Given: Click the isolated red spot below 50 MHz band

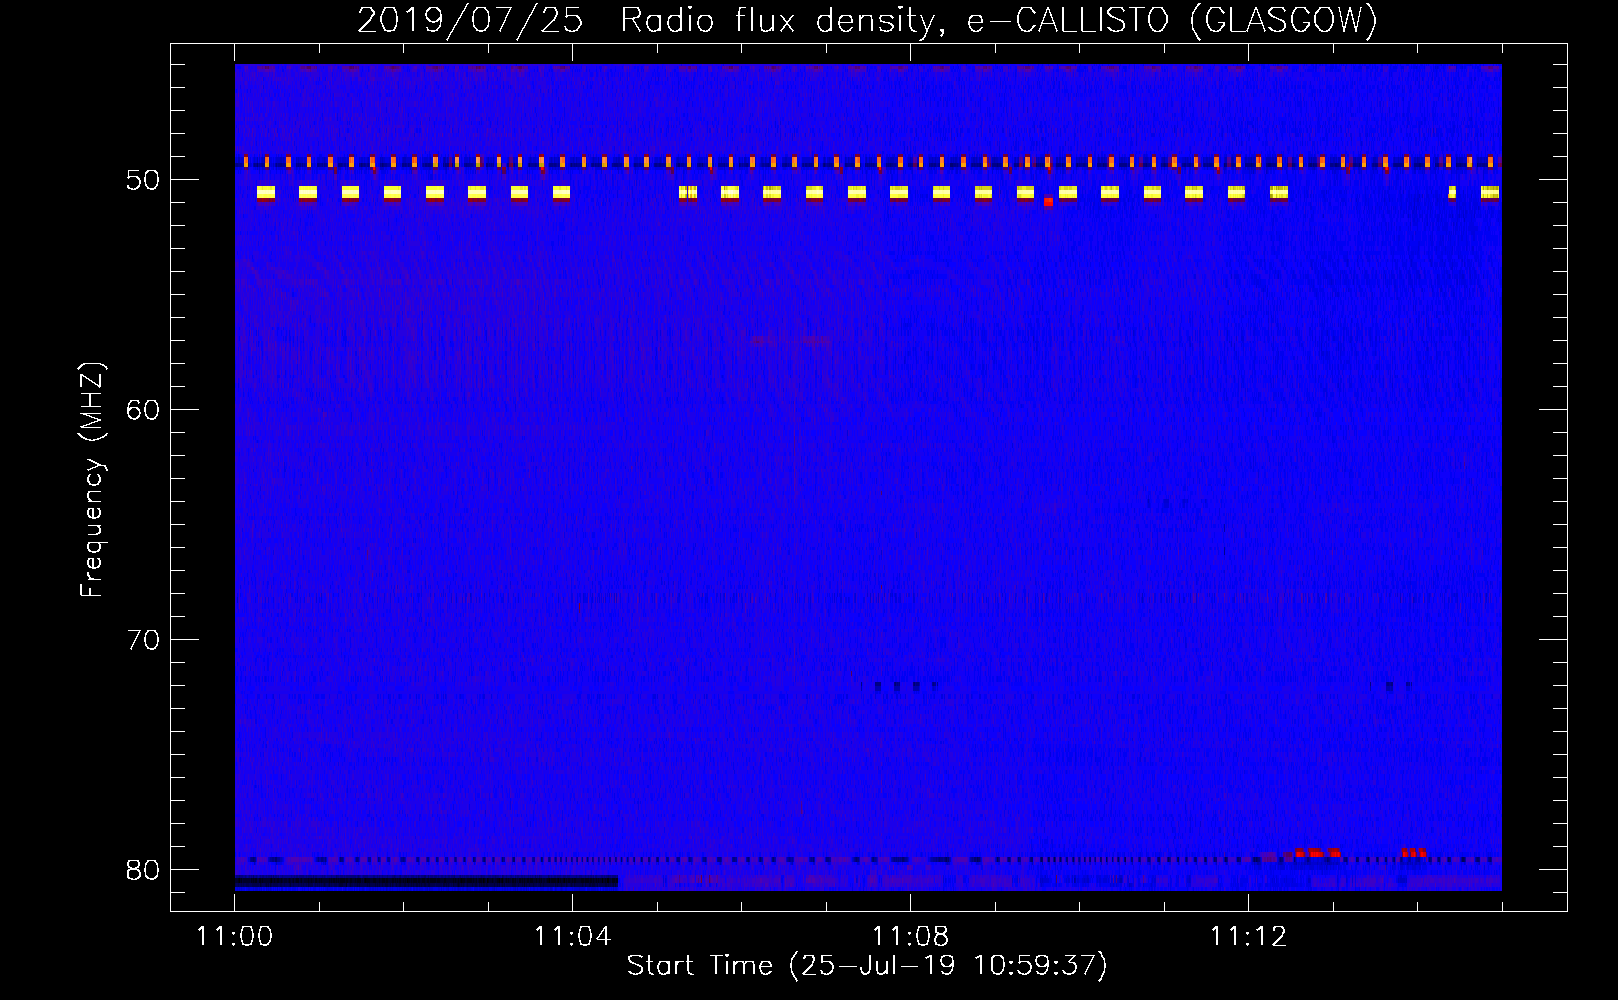Looking at the screenshot, I should tap(1048, 202).
